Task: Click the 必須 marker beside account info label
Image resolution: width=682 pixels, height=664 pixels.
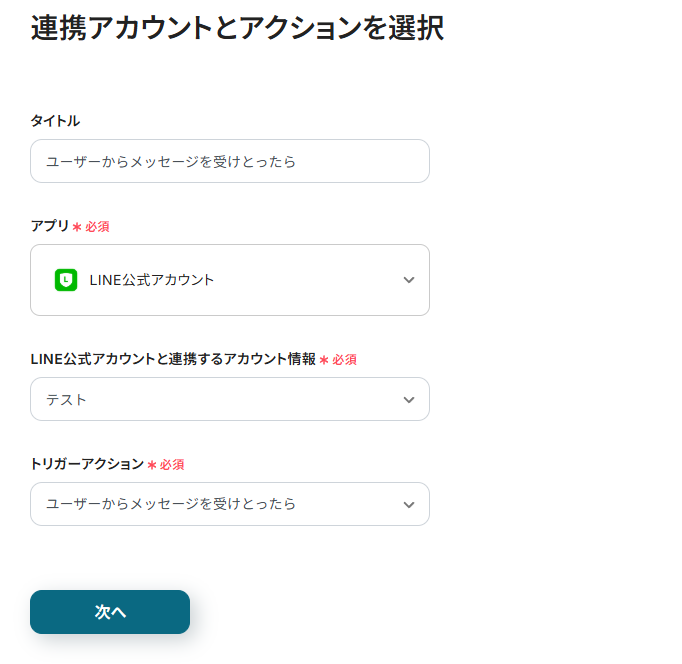Action: click(x=344, y=360)
